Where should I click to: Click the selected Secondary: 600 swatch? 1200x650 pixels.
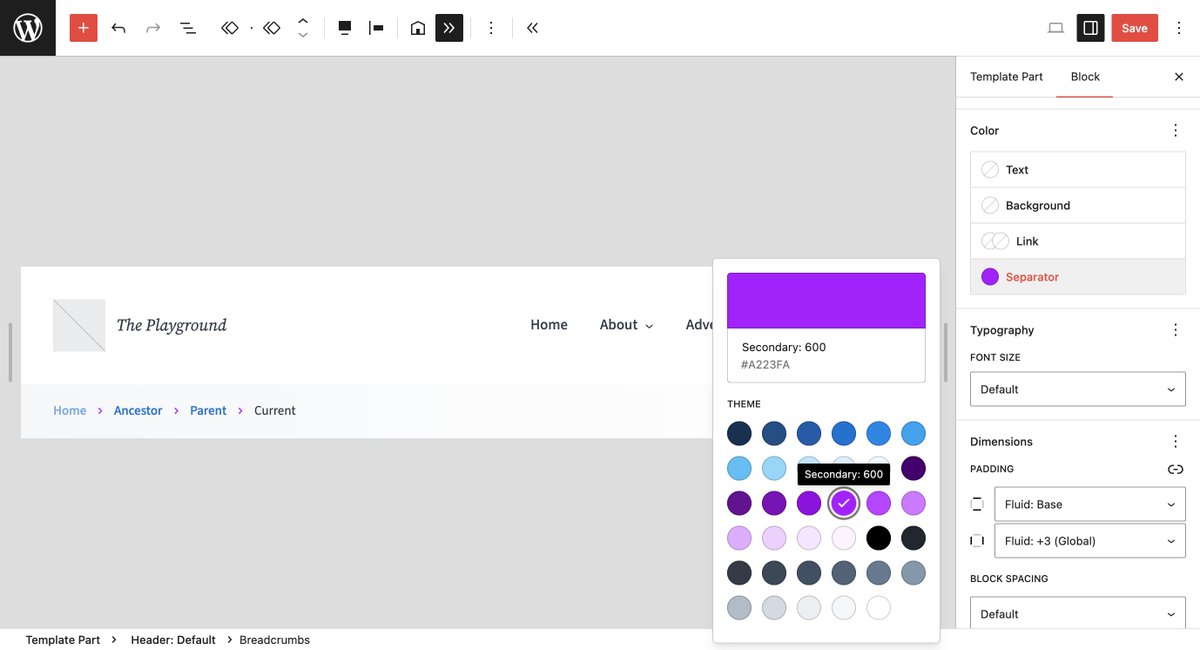843,503
